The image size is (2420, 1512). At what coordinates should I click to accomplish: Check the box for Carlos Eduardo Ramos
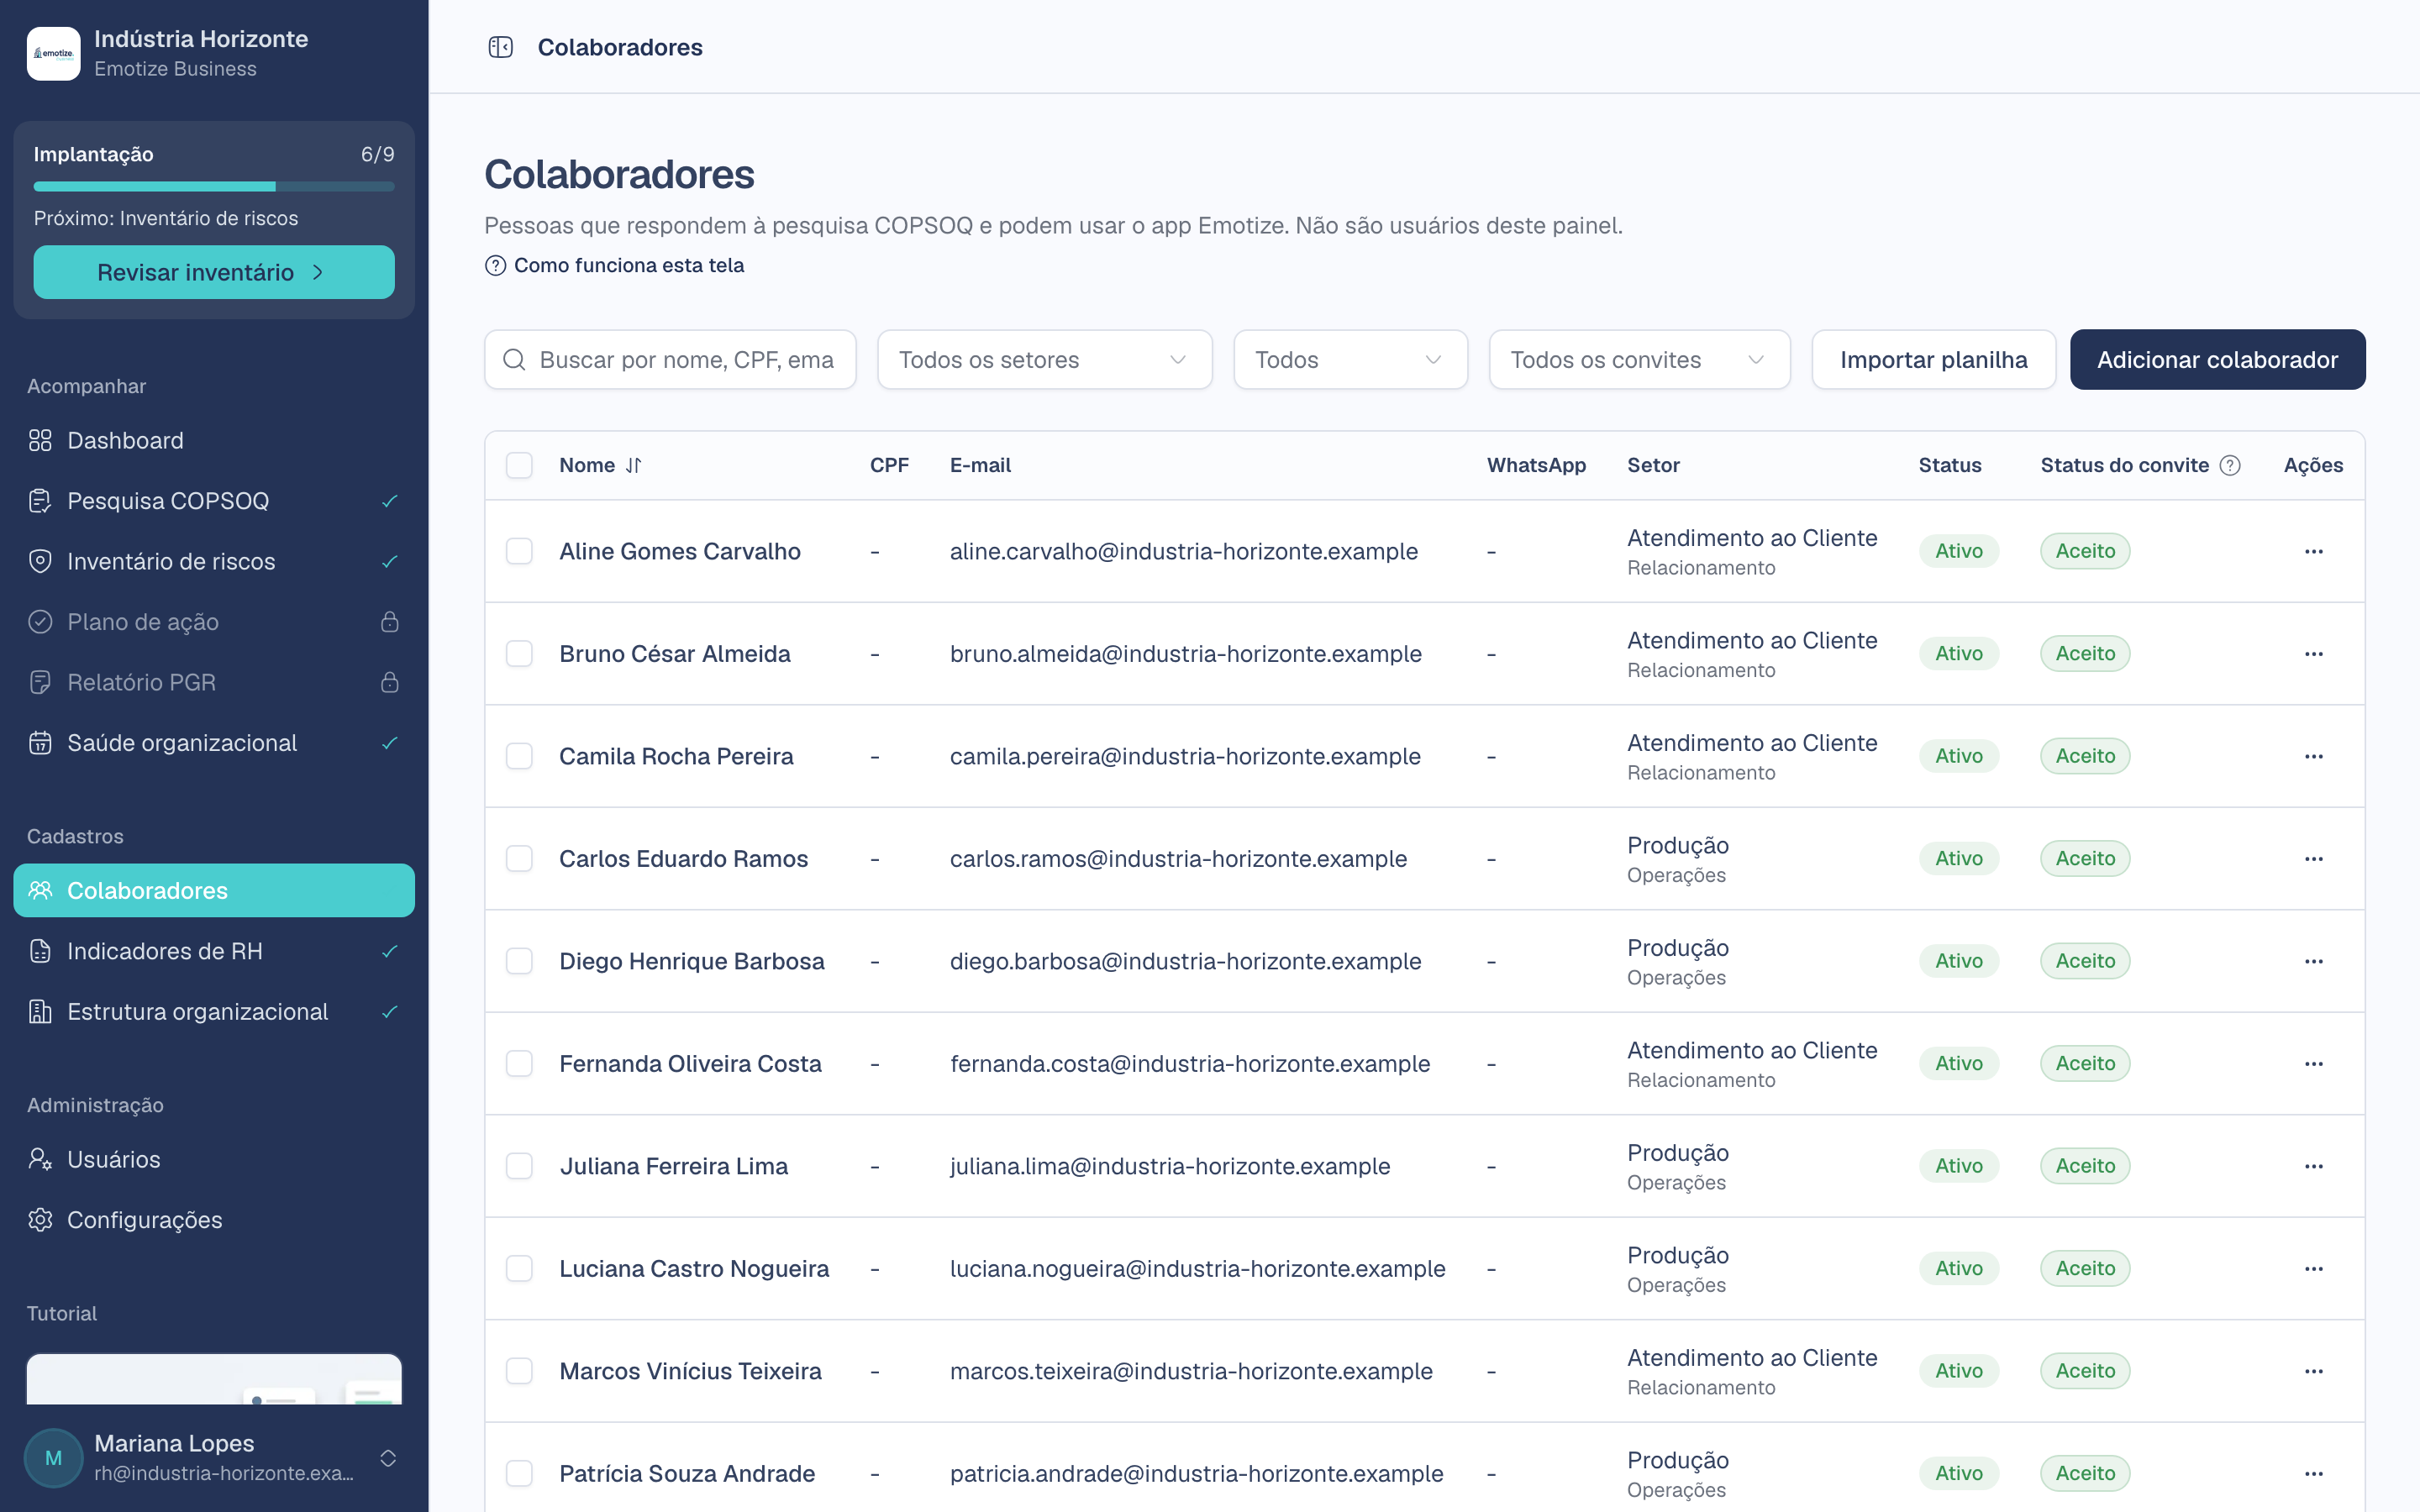click(x=519, y=859)
